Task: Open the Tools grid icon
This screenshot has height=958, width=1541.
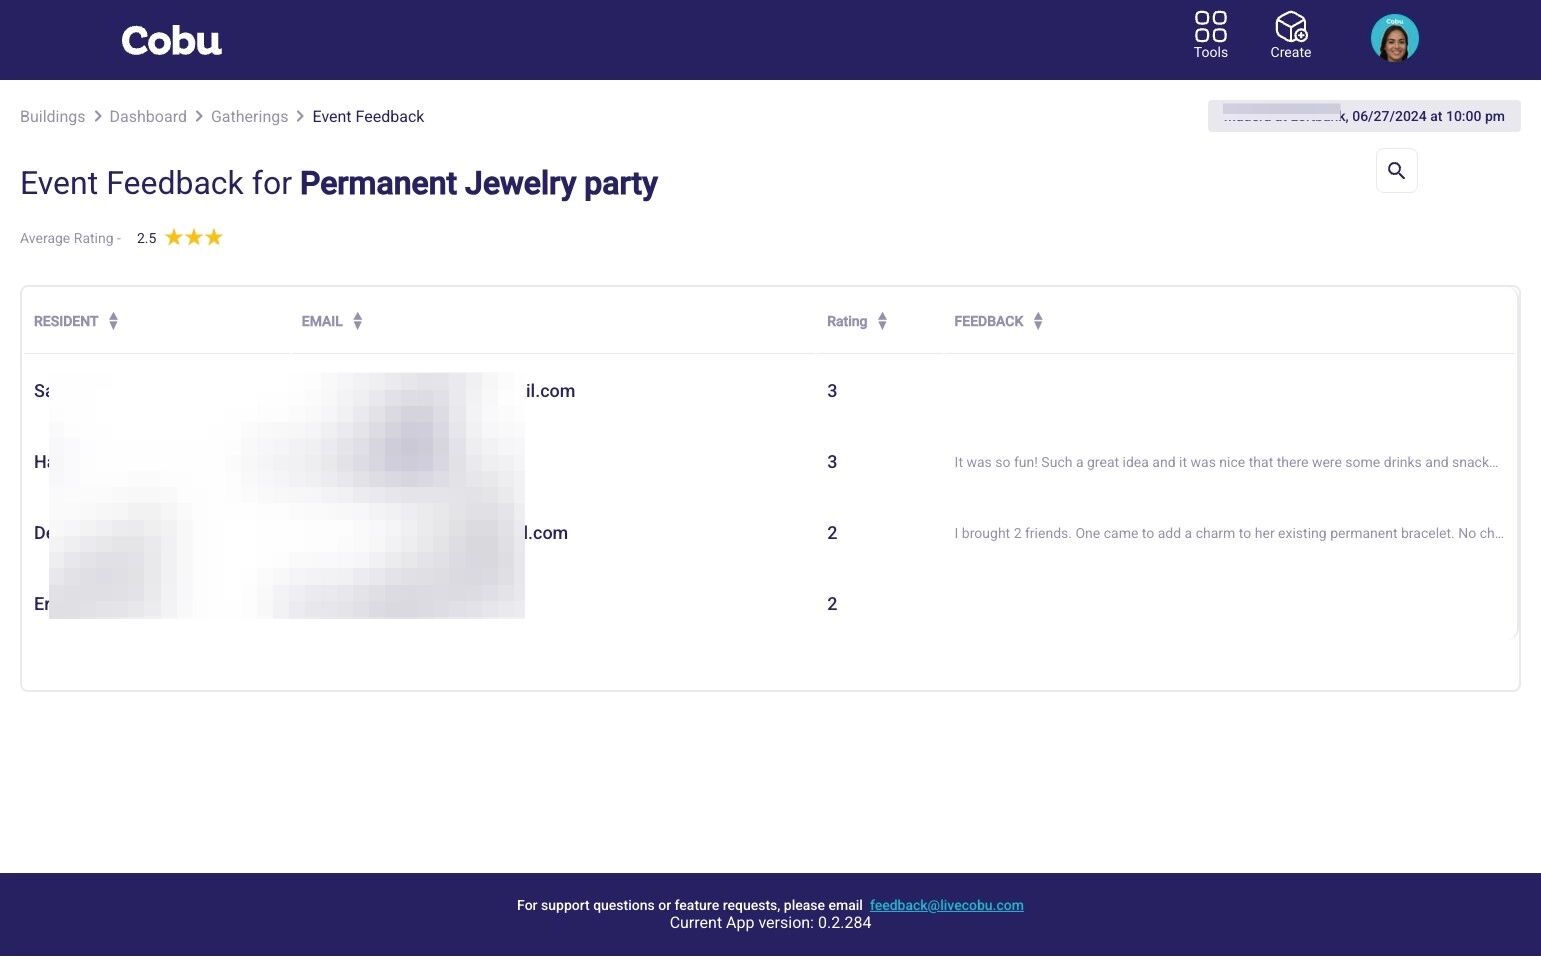Action: 1210,27
